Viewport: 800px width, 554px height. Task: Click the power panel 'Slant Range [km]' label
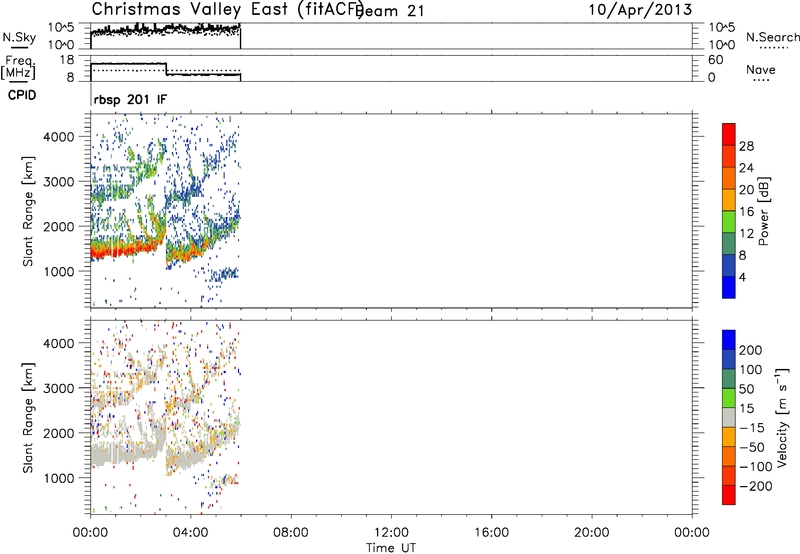[x=28, y=211]
